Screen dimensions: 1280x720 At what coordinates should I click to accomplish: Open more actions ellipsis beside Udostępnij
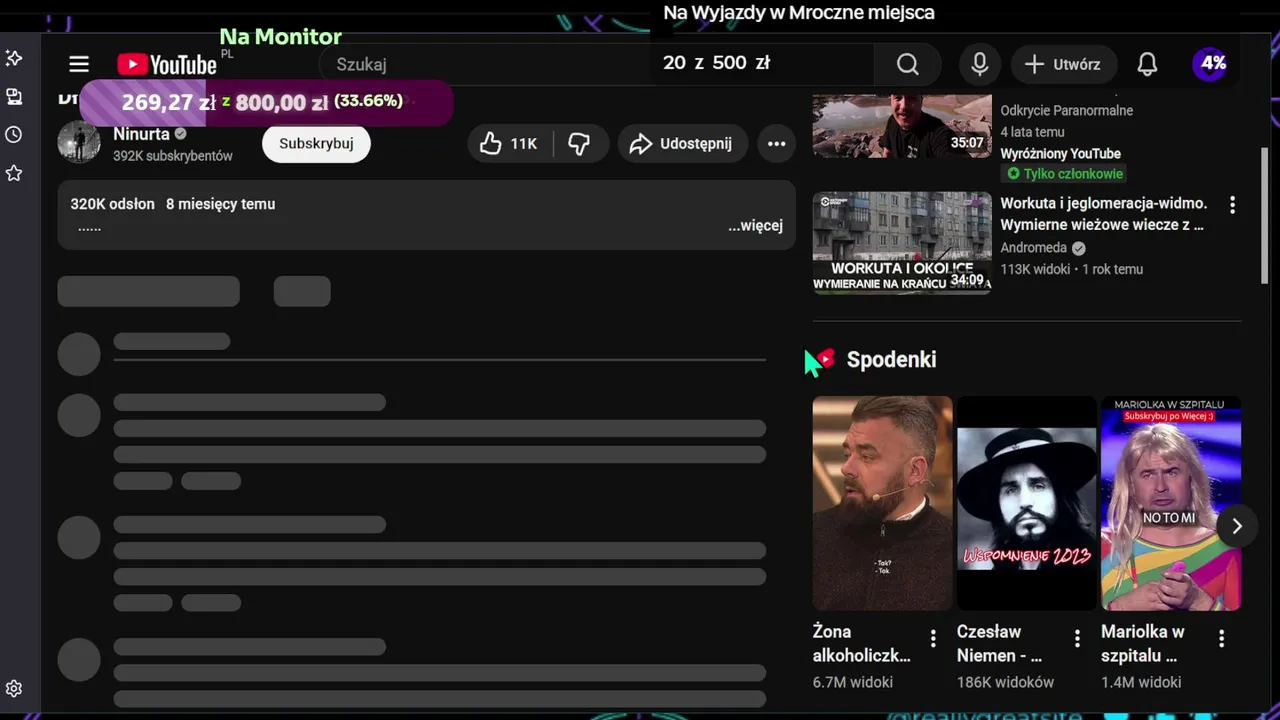776,143
